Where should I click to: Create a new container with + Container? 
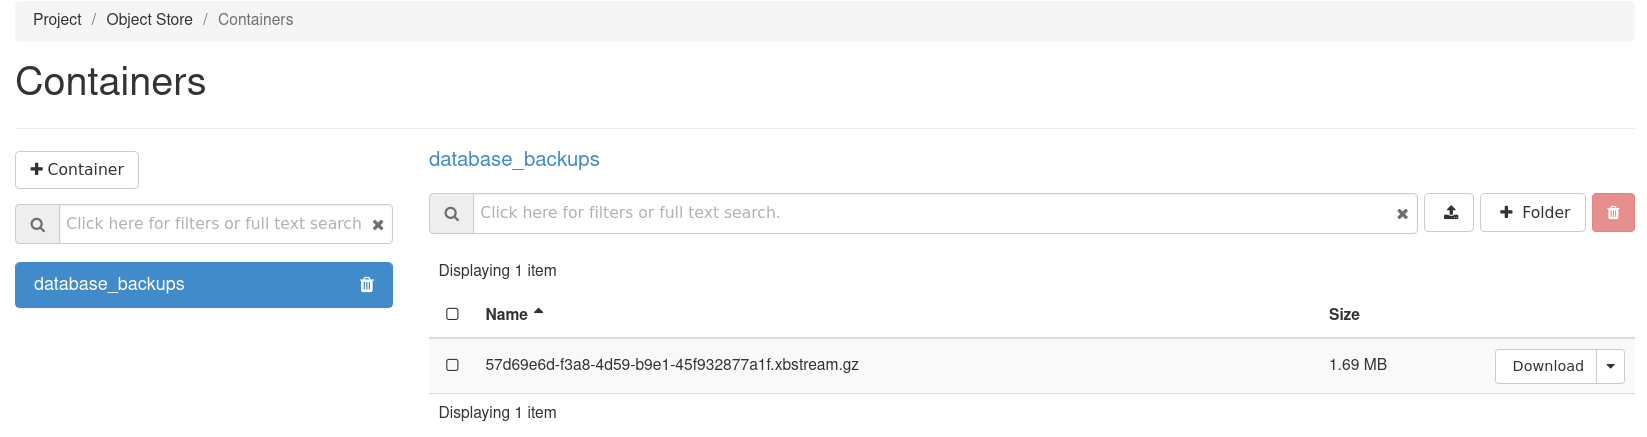tap(77, 170)
